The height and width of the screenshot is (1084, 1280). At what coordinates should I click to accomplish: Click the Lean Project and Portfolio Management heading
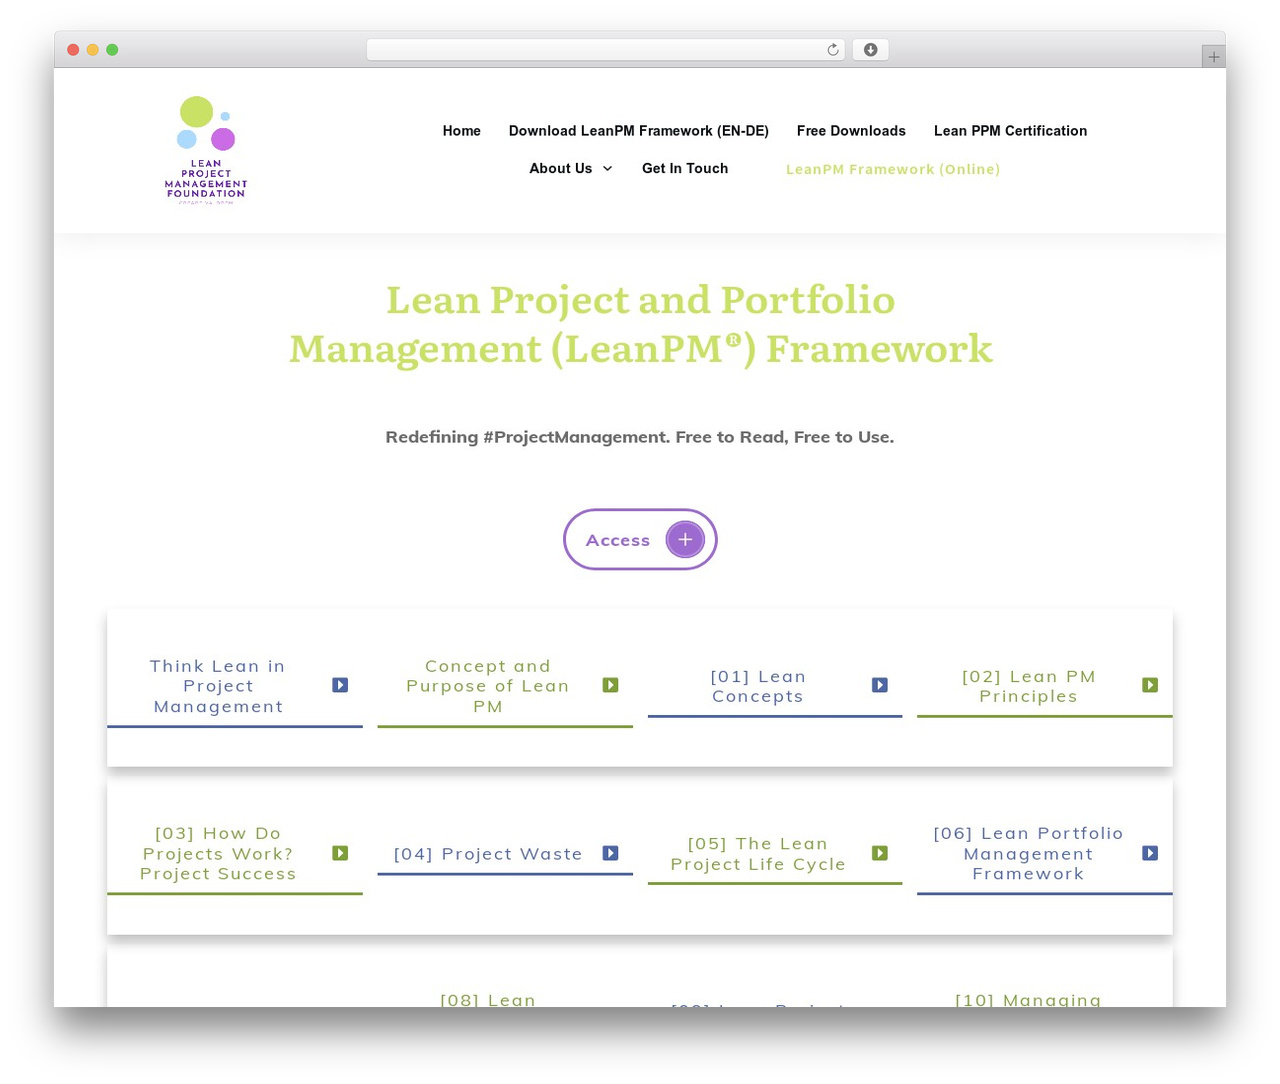tap(641, 324)
